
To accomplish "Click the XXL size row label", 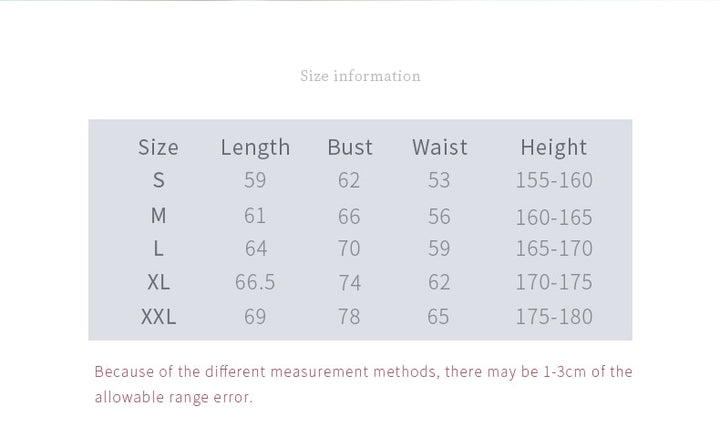I will coord(158,317).
